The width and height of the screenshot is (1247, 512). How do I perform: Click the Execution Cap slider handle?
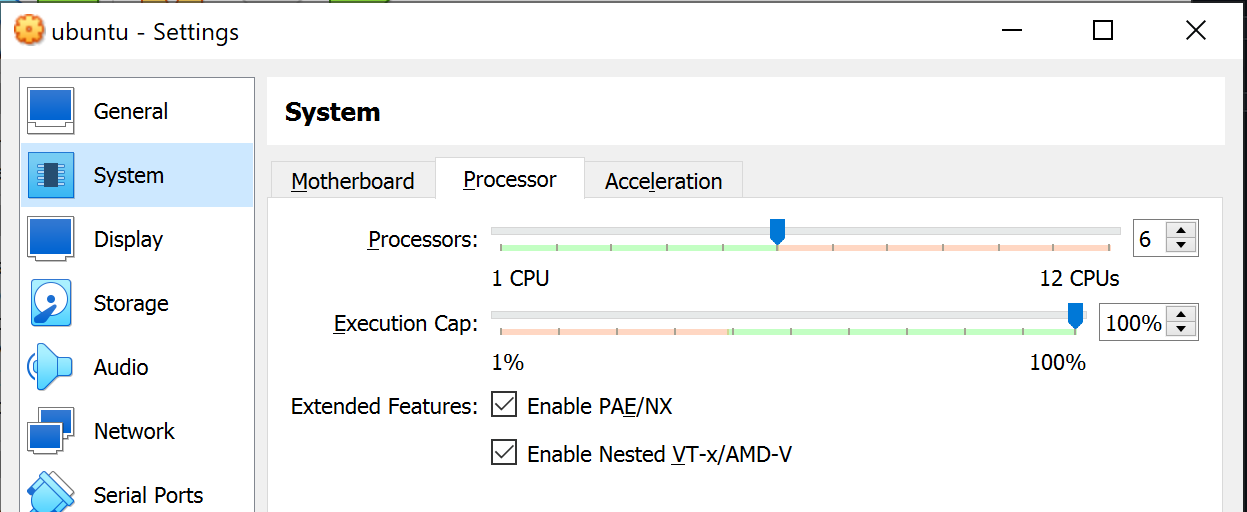(1075, 316)
